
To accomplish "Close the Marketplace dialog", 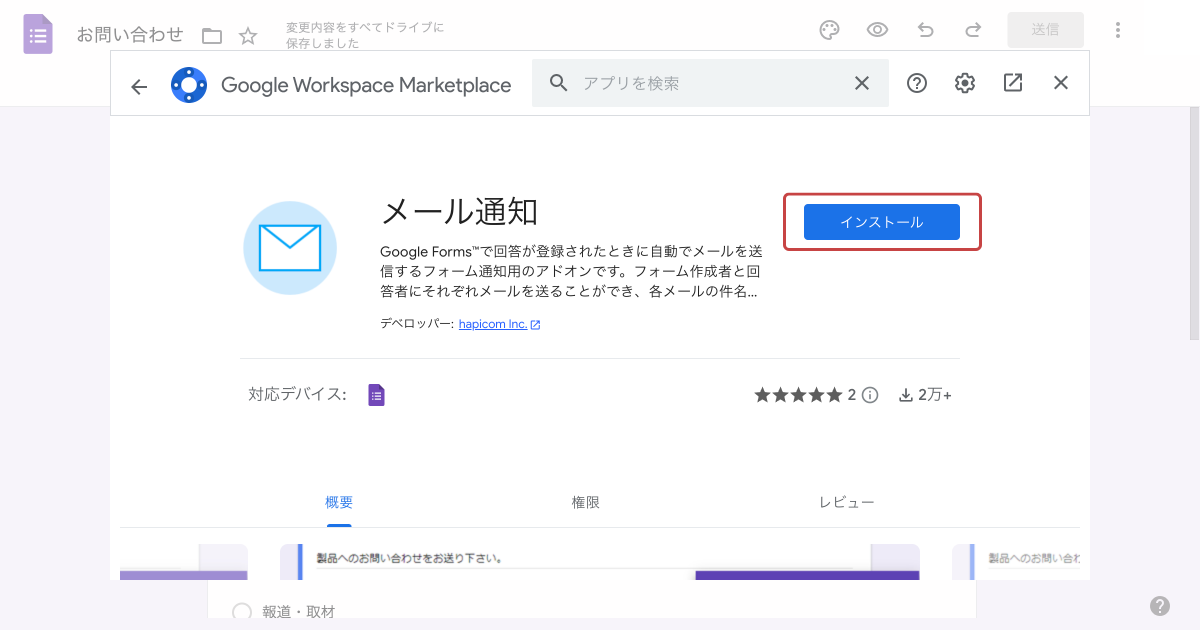I will [1061, 83].
